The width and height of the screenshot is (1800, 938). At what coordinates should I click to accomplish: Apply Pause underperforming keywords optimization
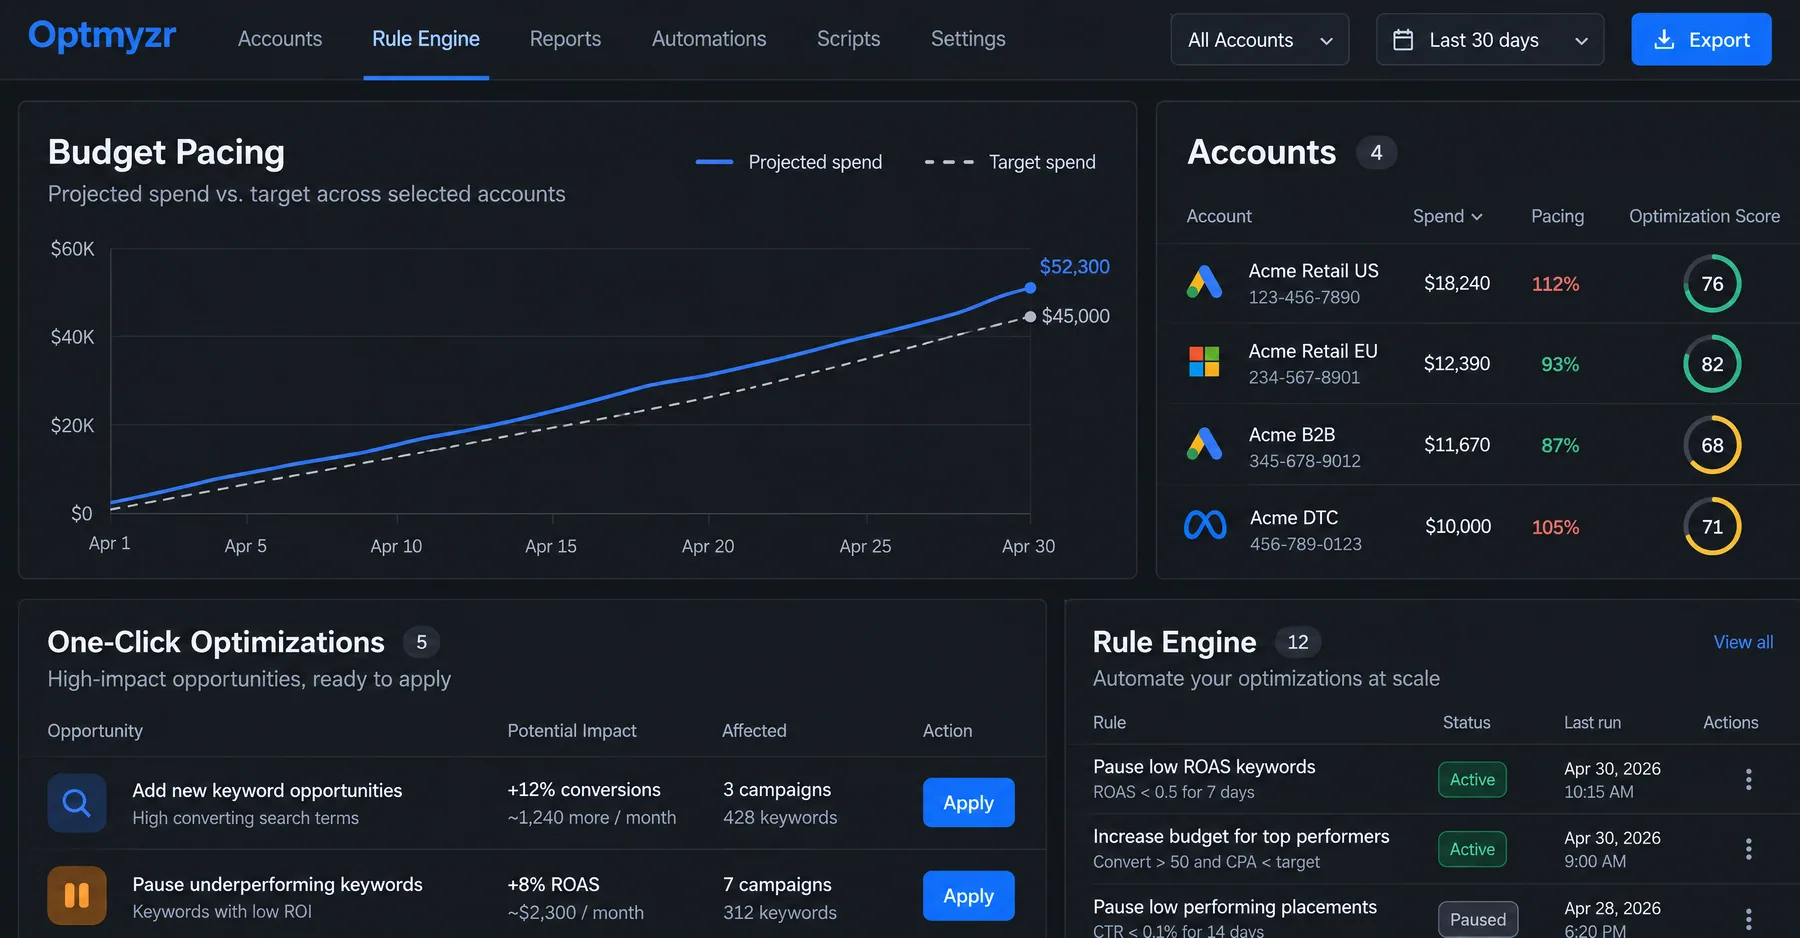(x=968, y=896)
